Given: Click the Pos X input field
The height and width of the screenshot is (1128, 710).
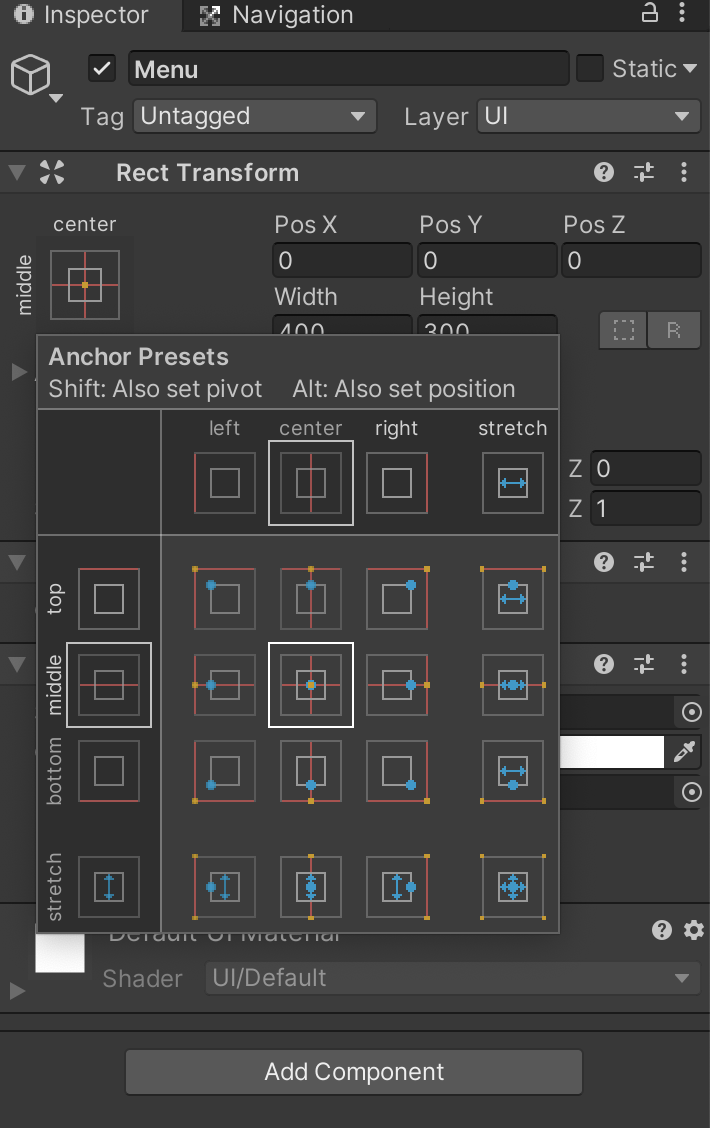Looking at the screenshot, I should [341, 261].
